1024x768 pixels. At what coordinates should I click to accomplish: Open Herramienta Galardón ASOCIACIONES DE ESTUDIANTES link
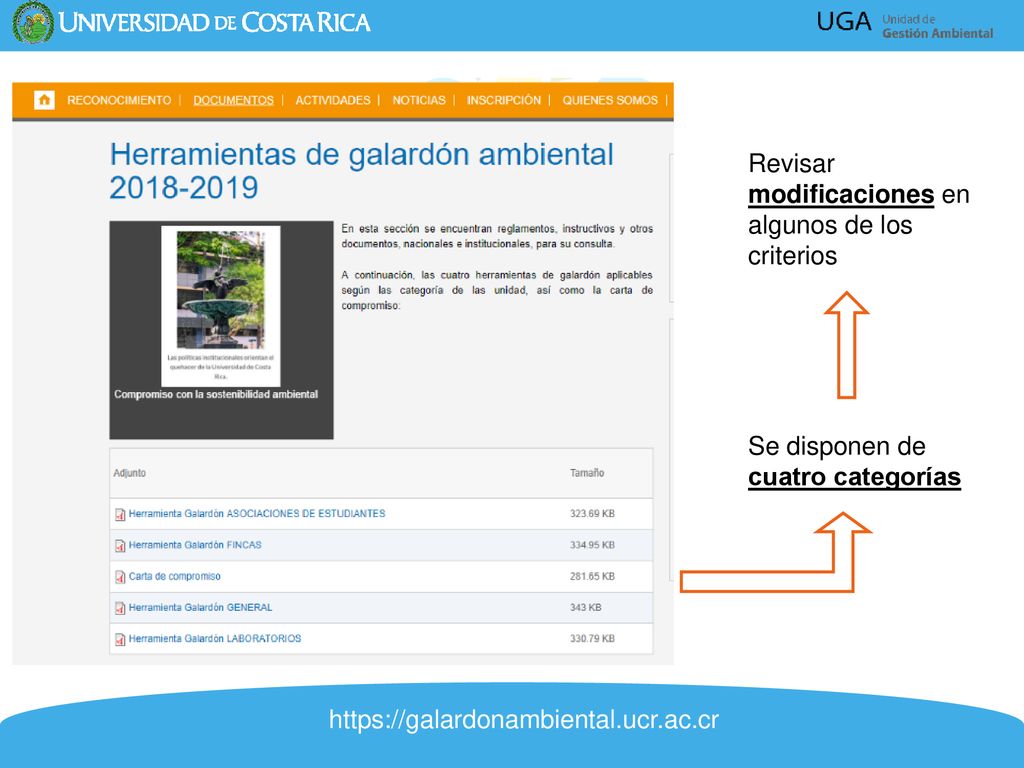[x=257, y=514]
